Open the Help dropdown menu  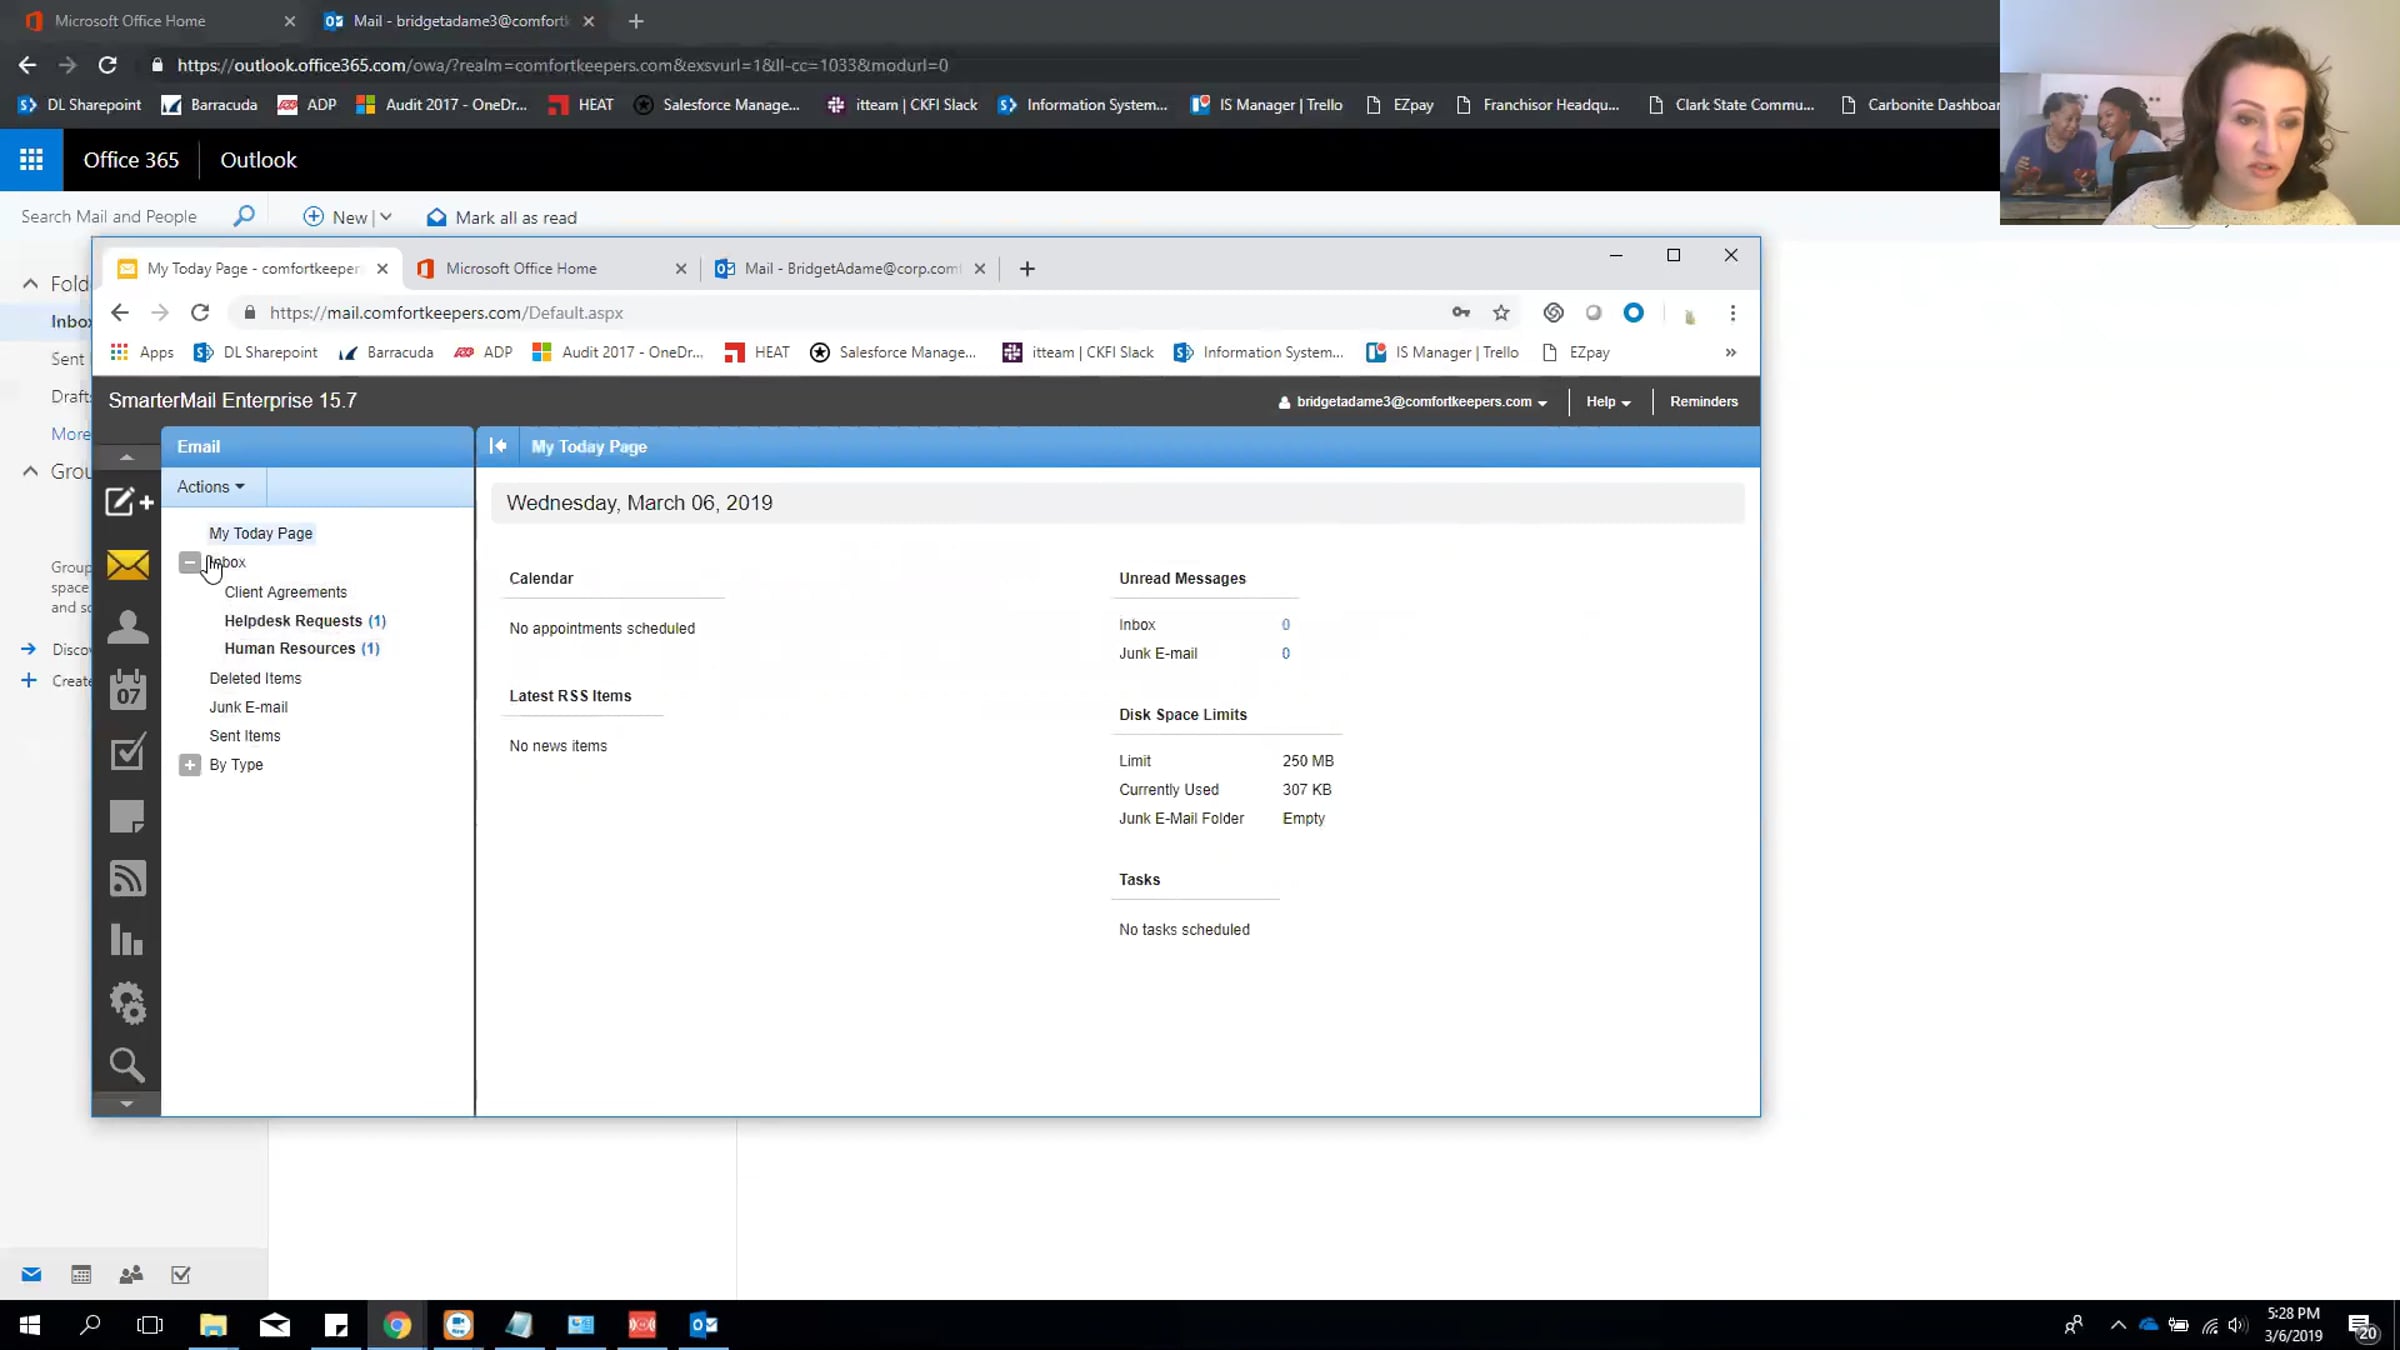pos(1607,402)
